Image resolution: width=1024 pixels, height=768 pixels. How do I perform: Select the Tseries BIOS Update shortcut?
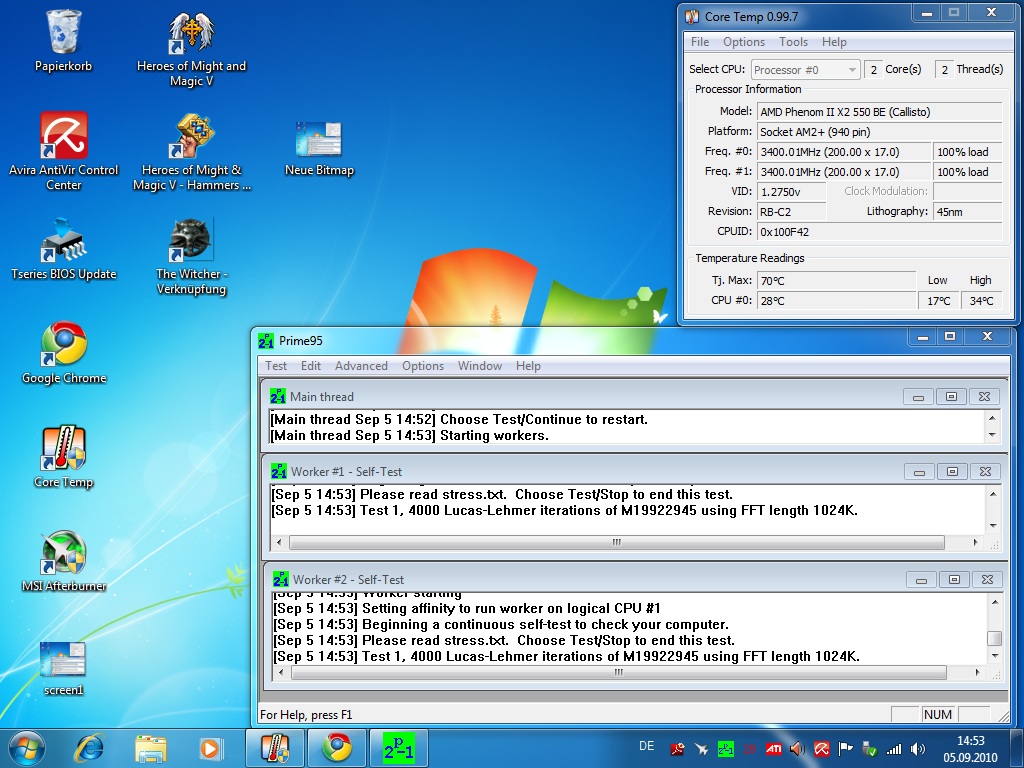63,249
